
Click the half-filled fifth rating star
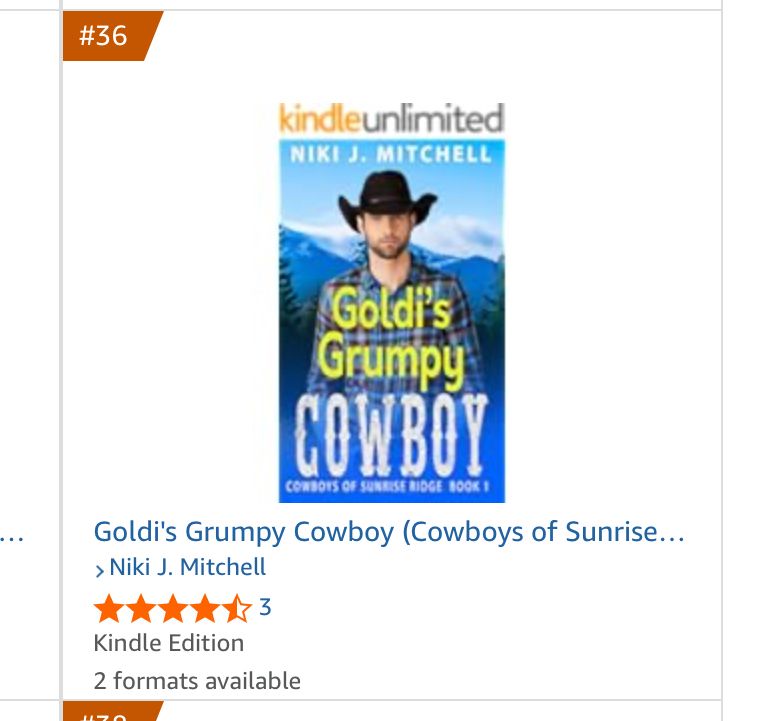(x=237, y=608)
